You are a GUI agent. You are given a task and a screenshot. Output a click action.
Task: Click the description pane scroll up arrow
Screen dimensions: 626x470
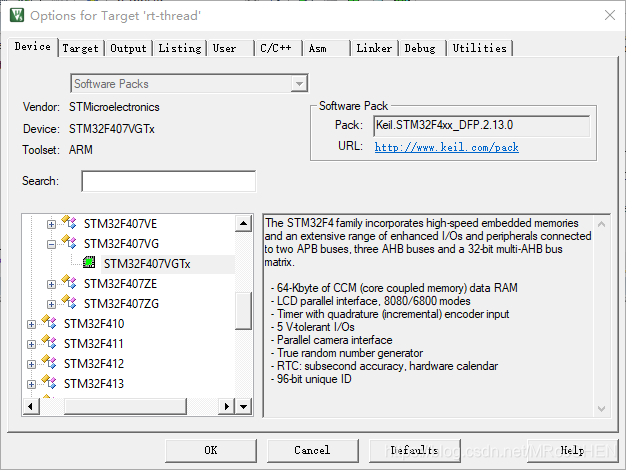(x=602, y=224)
